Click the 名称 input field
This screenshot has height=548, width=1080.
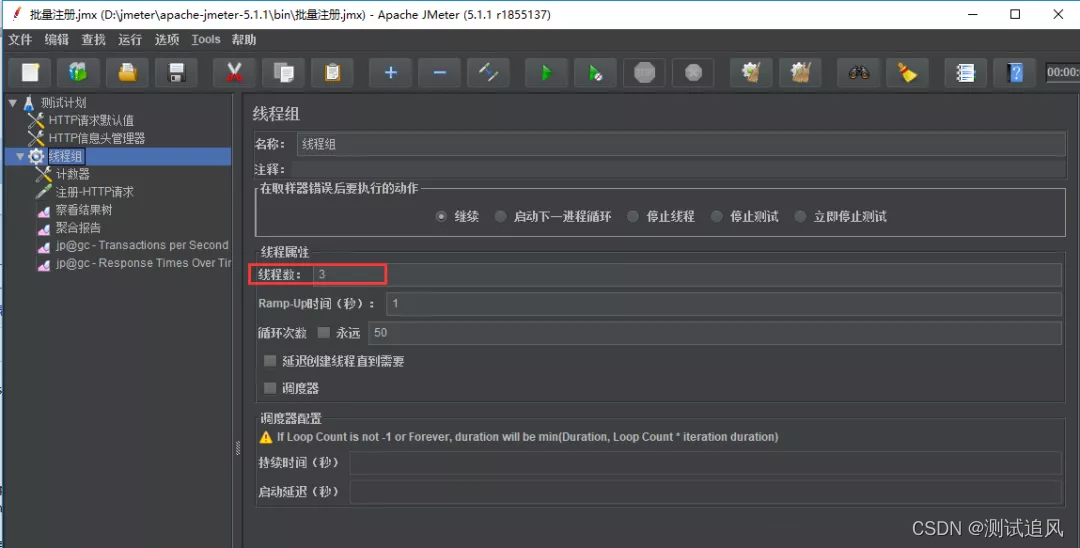(681, 144)
